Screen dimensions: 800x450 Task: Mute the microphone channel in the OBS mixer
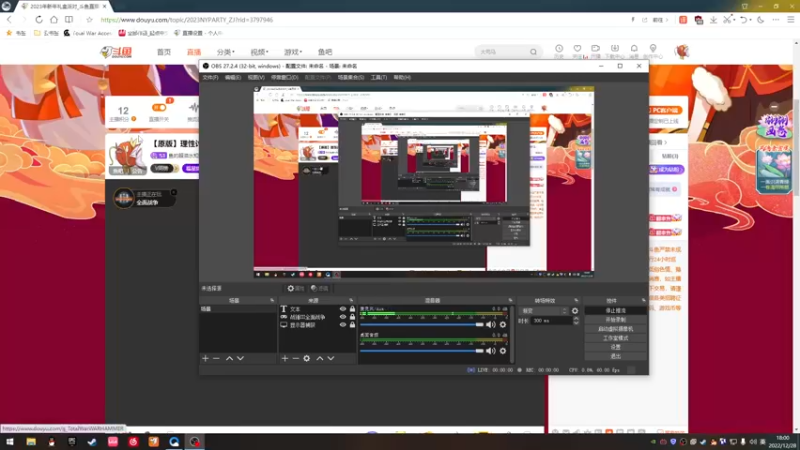point(491,324)
